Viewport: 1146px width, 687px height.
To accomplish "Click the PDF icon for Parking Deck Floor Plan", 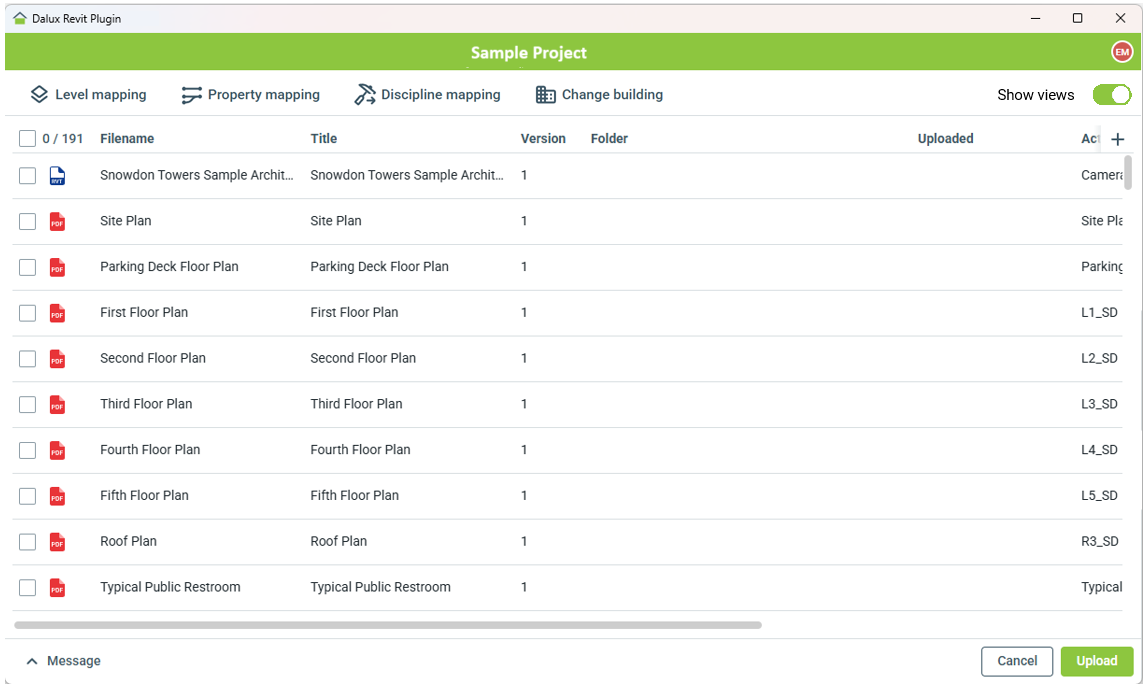I will pos(57,267).
